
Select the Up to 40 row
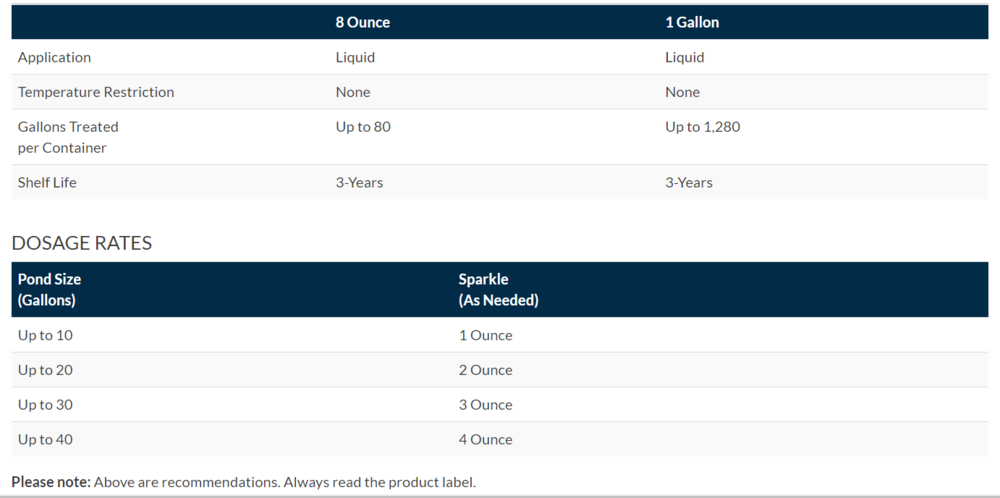click(x=45, y=440)
